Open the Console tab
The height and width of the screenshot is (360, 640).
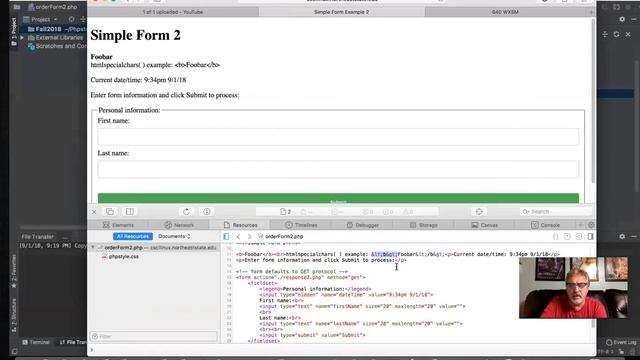[x=545, y=225]
